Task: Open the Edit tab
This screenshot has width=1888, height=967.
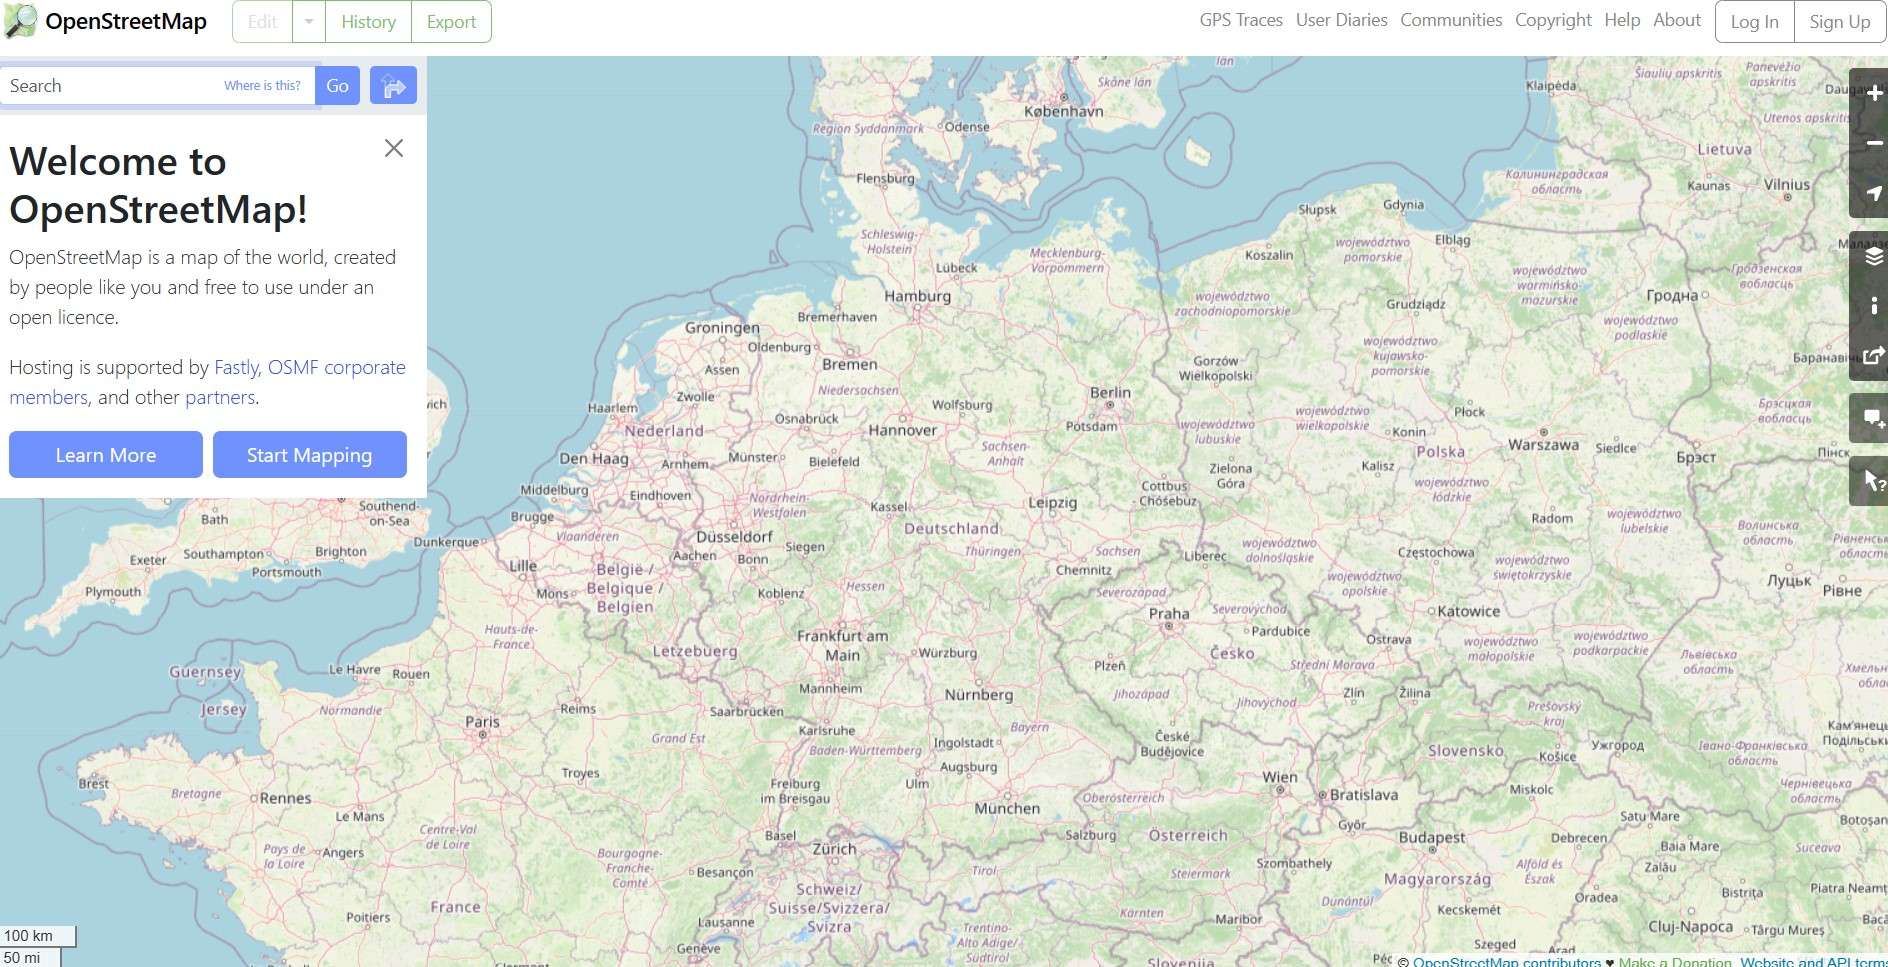Action: coord(262,22)
